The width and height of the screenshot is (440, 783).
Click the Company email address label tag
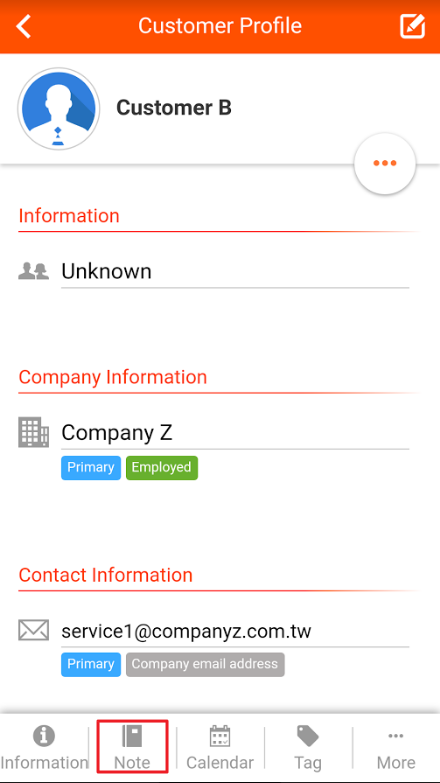(x=205, y=665)
